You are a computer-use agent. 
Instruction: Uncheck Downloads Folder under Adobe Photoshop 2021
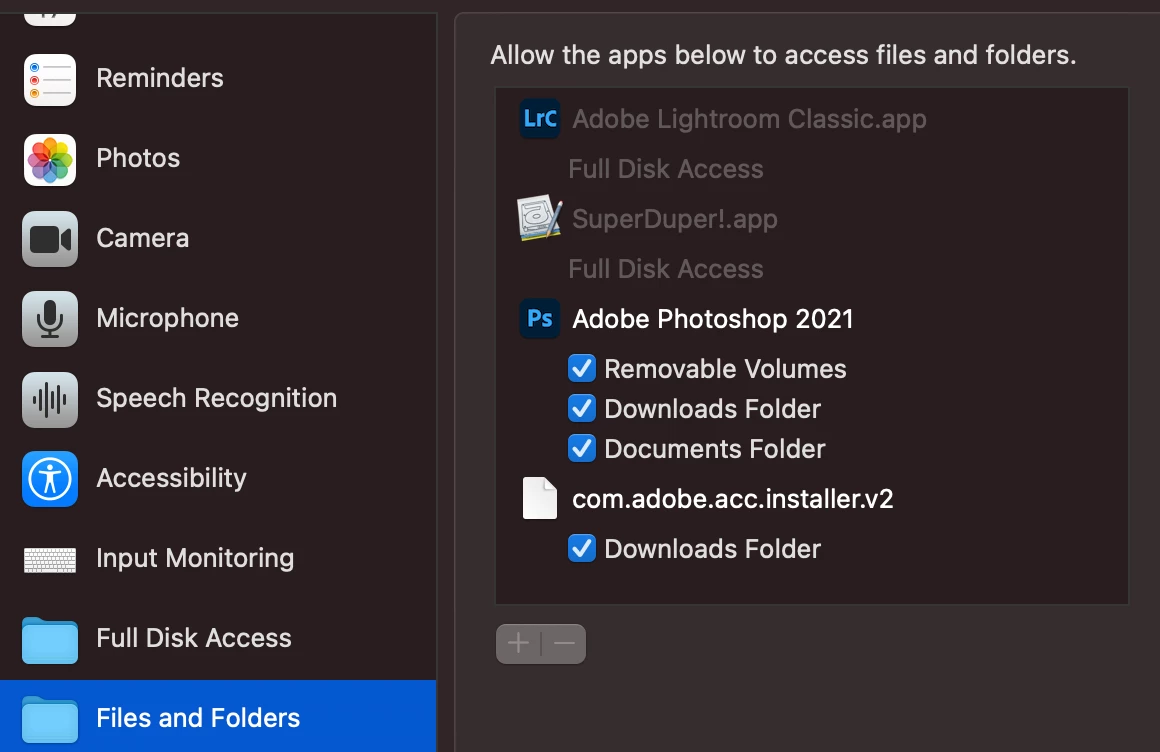click(x=581, y=408)
